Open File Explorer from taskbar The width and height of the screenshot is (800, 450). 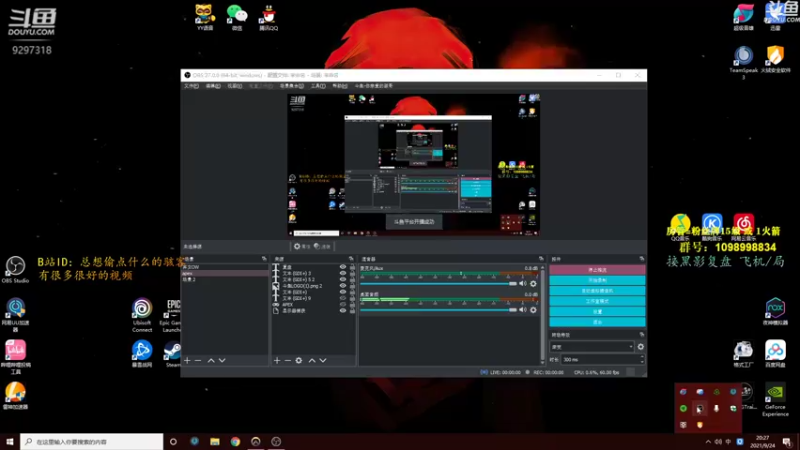(215, 441)
